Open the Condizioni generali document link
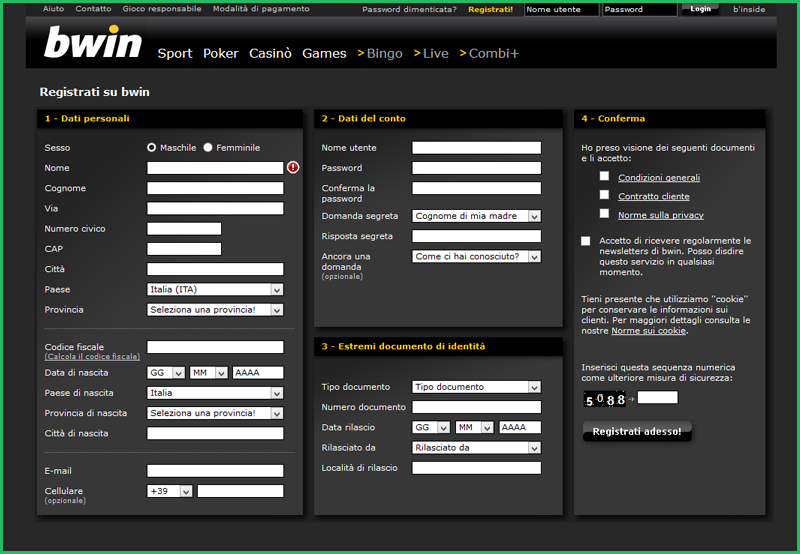Screen dimensions: 800x554 coord(659,178)
